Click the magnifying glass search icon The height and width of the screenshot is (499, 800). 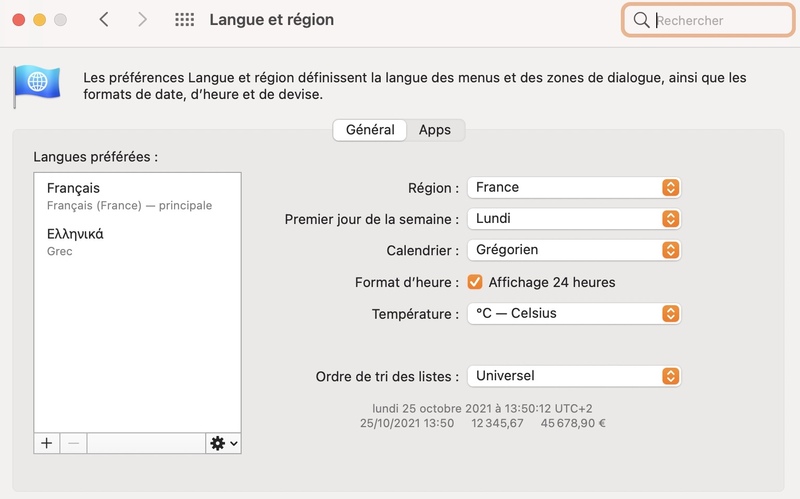(641, 20)
